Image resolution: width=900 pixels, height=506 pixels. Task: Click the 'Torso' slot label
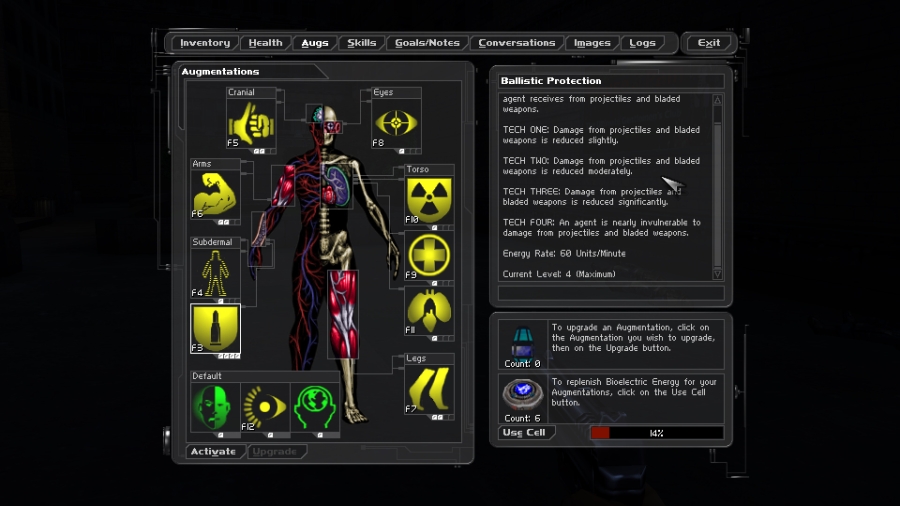click(x=417, y=170)
